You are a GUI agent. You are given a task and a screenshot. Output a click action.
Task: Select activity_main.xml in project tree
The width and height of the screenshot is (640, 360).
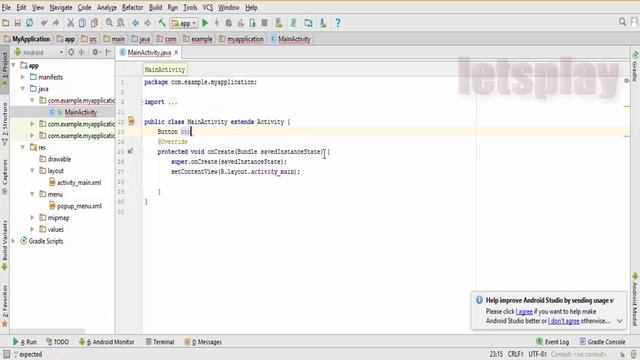click(79, 182)
